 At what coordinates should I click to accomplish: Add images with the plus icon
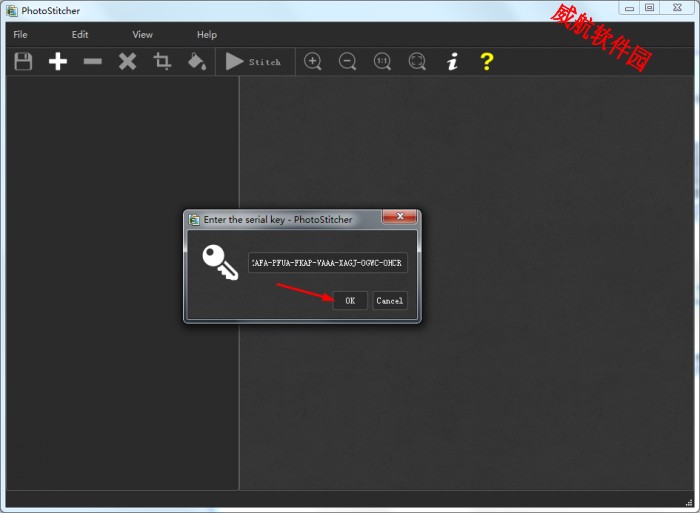pyautogui.click(x=58, y=62)
